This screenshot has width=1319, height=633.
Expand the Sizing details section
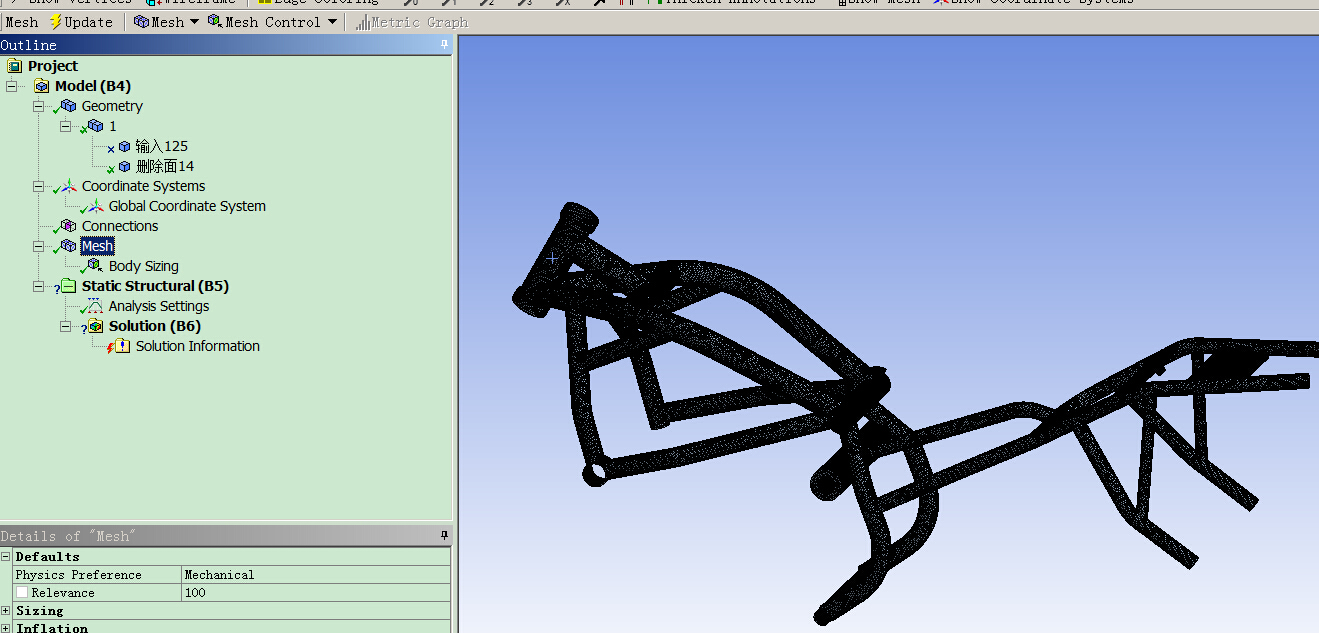coord(6,610)
